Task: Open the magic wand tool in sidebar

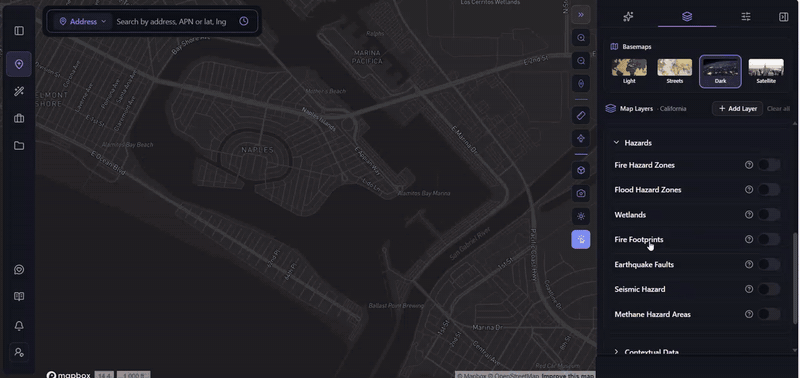Action: [x=19, y=92]
